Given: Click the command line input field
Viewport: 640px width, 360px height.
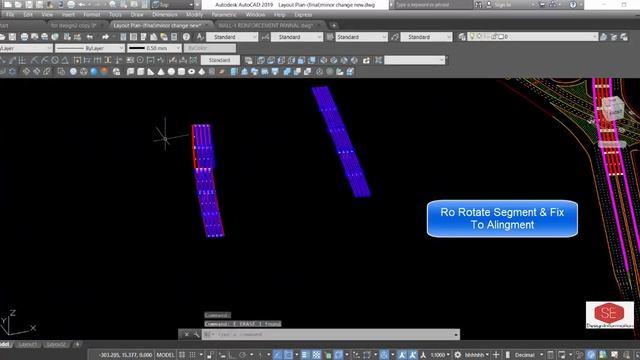Looking at the screenshot, I should pyautogui.click(x=331, y=335).
